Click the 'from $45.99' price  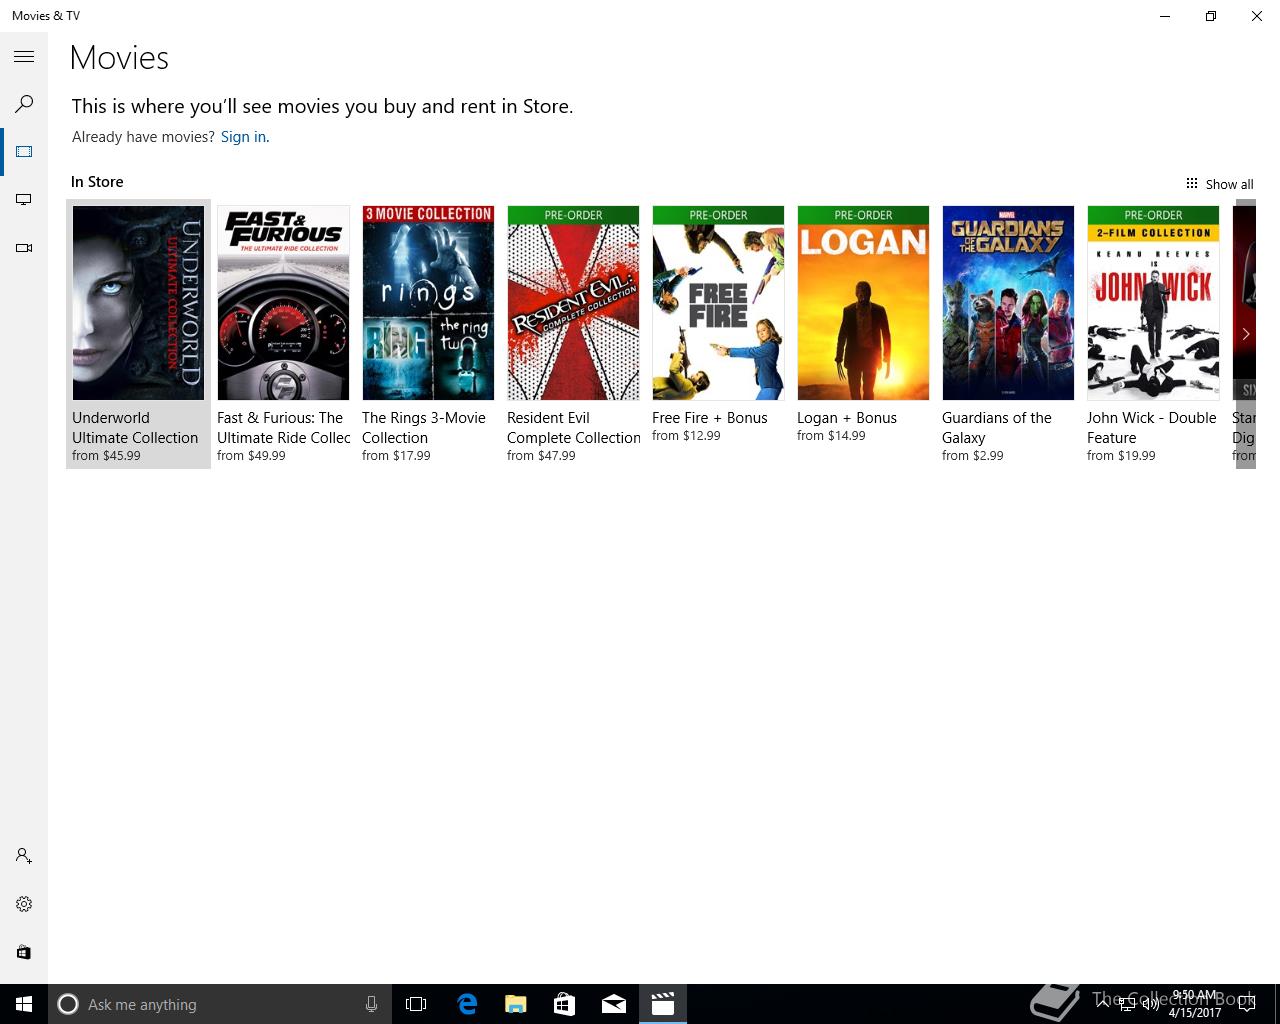pyautogui.click(x=106, y=456)
